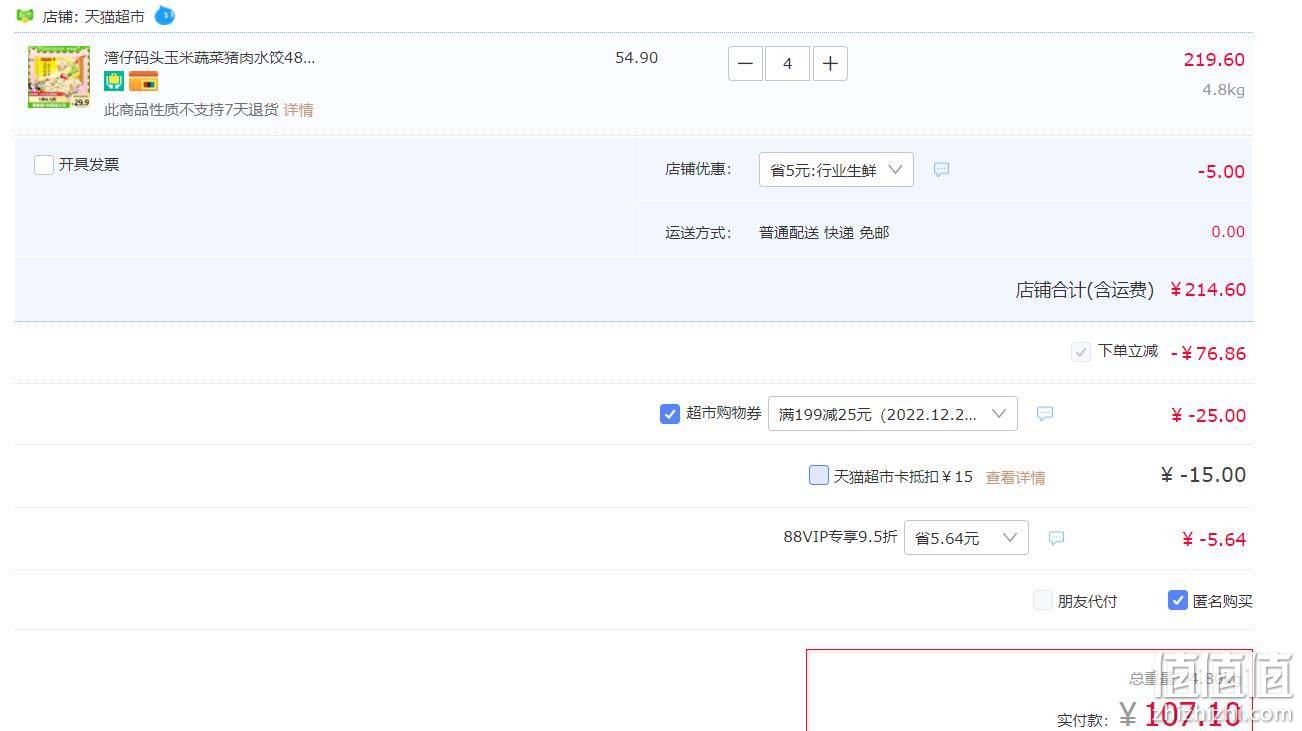Click instant reduction amount -¥76.86
The height and width of the screenshot is (731, 1302).
tap(1208, 354)
